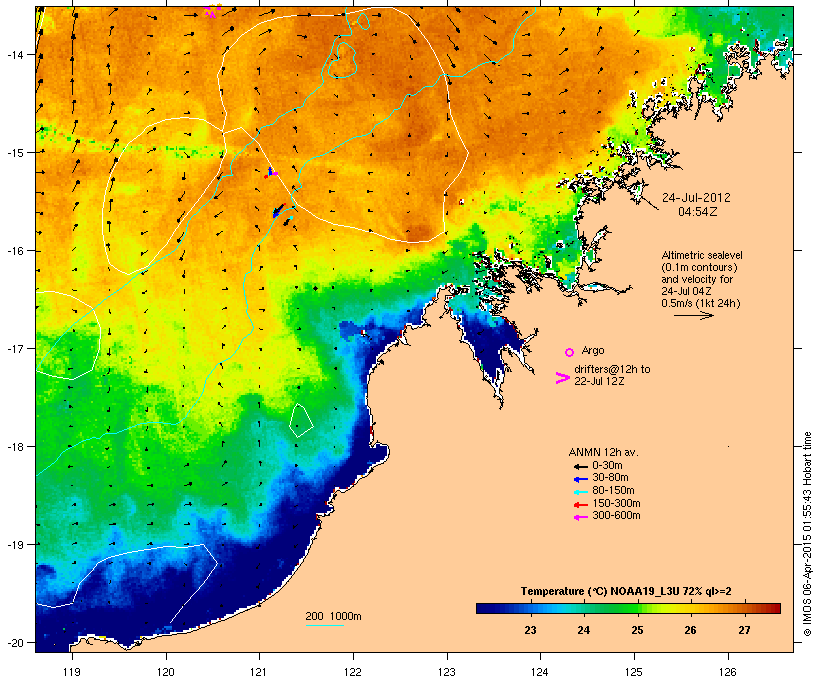820x680 pixels.
Task: Click longitude label 119 on the axis
Action: (x=72, y=672)
